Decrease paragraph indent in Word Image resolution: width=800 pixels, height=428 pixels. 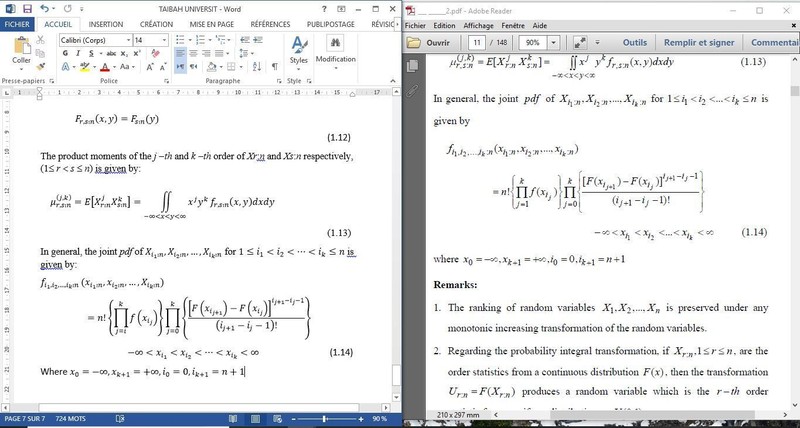[x=245, y=40]
